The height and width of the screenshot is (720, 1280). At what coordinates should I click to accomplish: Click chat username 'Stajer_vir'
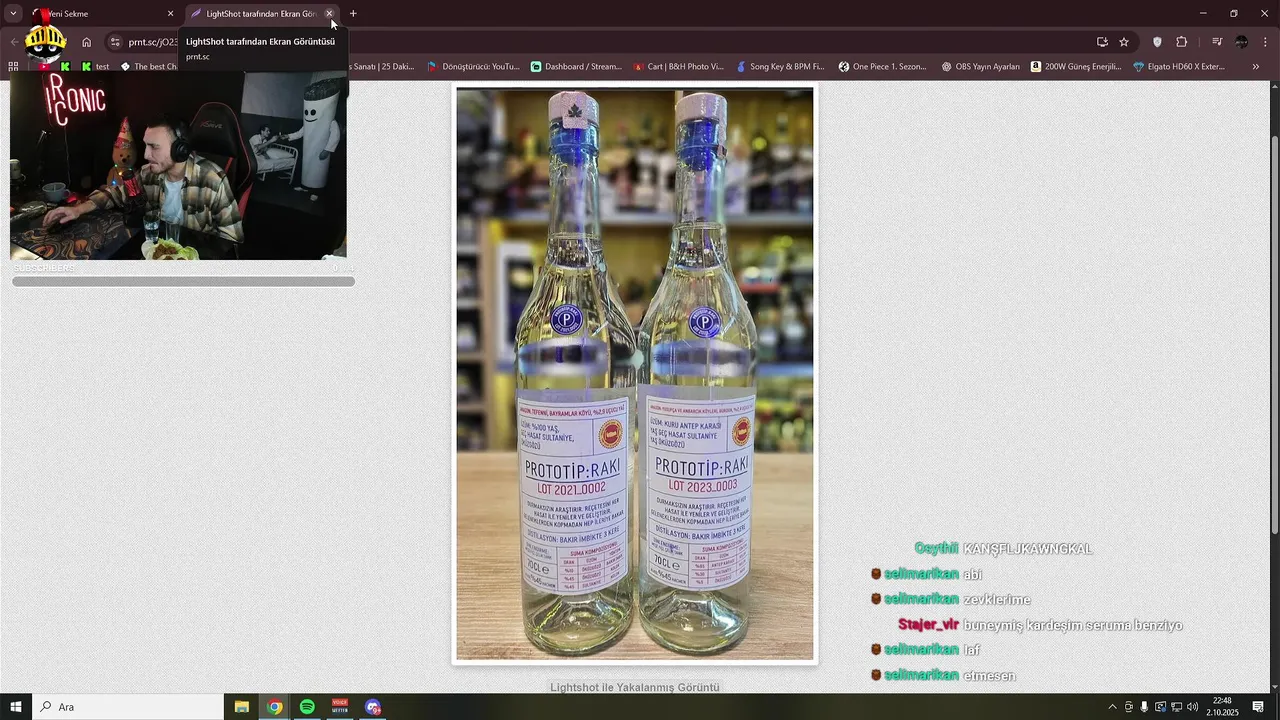point(928,625)
